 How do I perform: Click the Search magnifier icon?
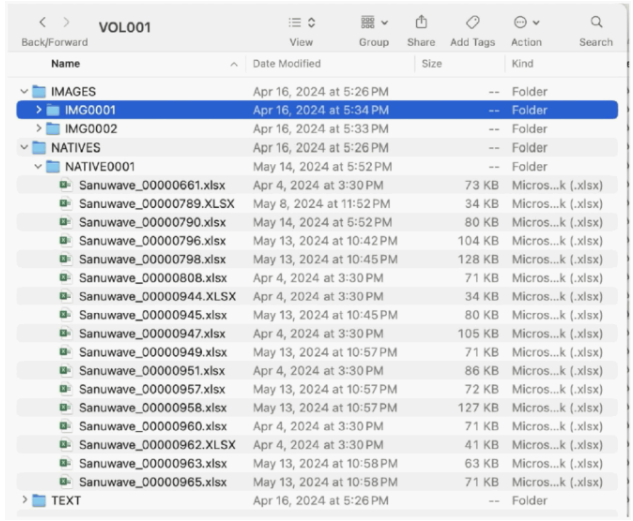click(x=596, y=22)
